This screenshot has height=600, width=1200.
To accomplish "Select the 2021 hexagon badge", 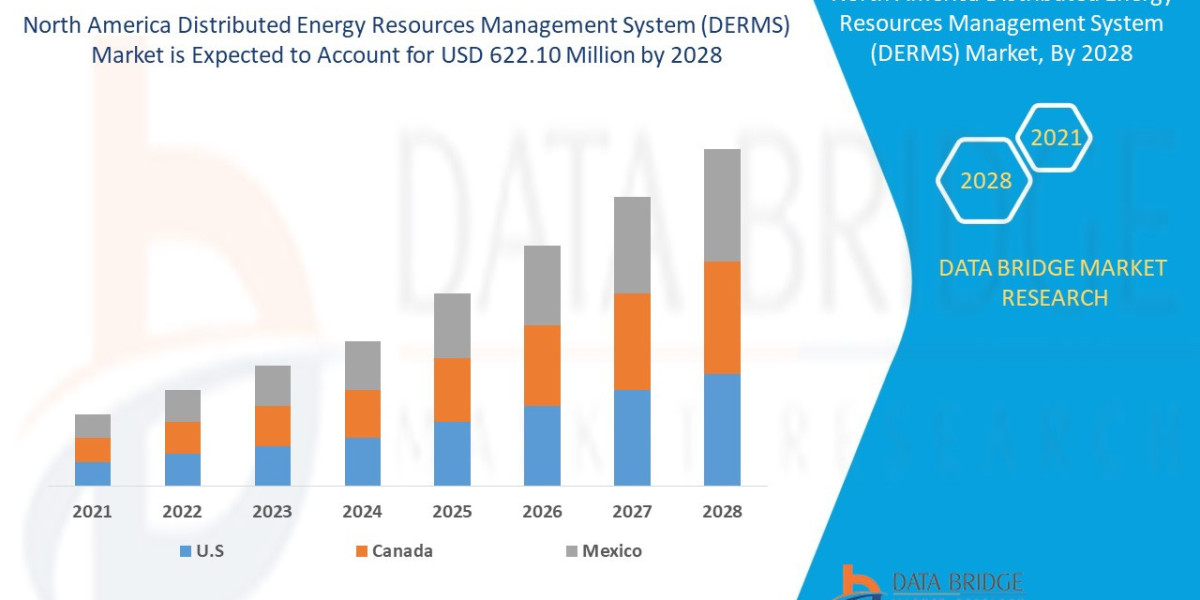I will click(1055, 137).
